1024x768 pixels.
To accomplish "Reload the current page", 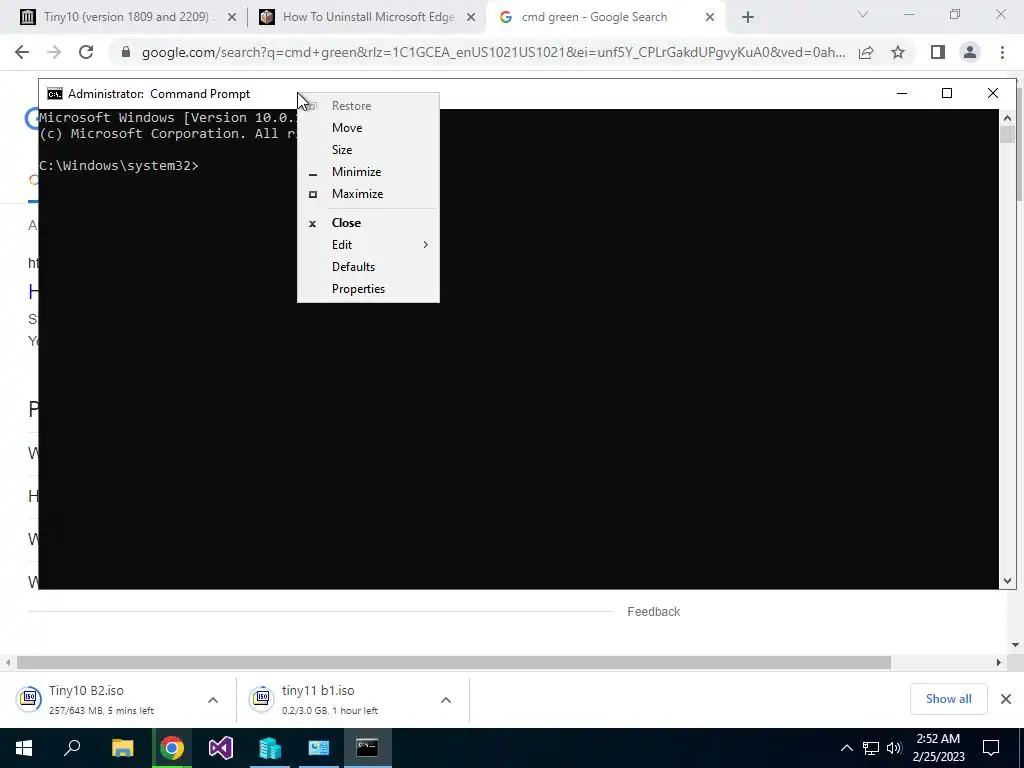I will (x=86, y=52).
